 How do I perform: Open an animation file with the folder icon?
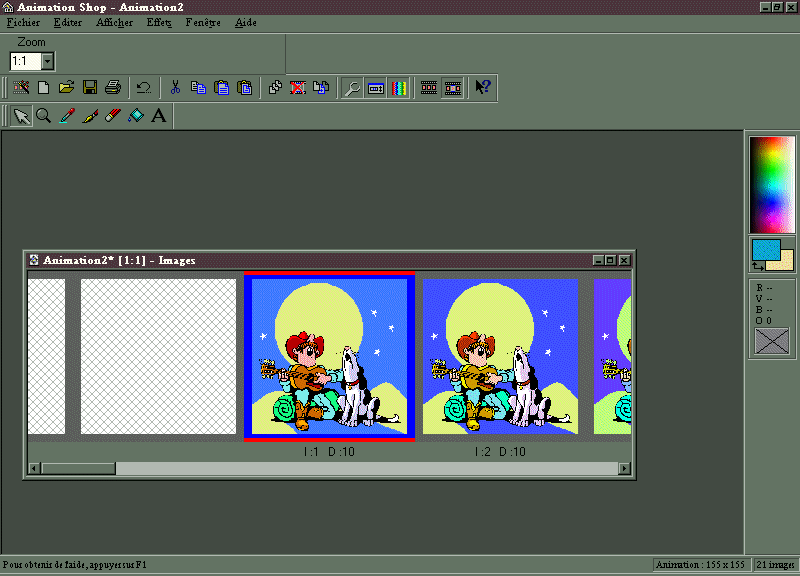tap(67, 88)
